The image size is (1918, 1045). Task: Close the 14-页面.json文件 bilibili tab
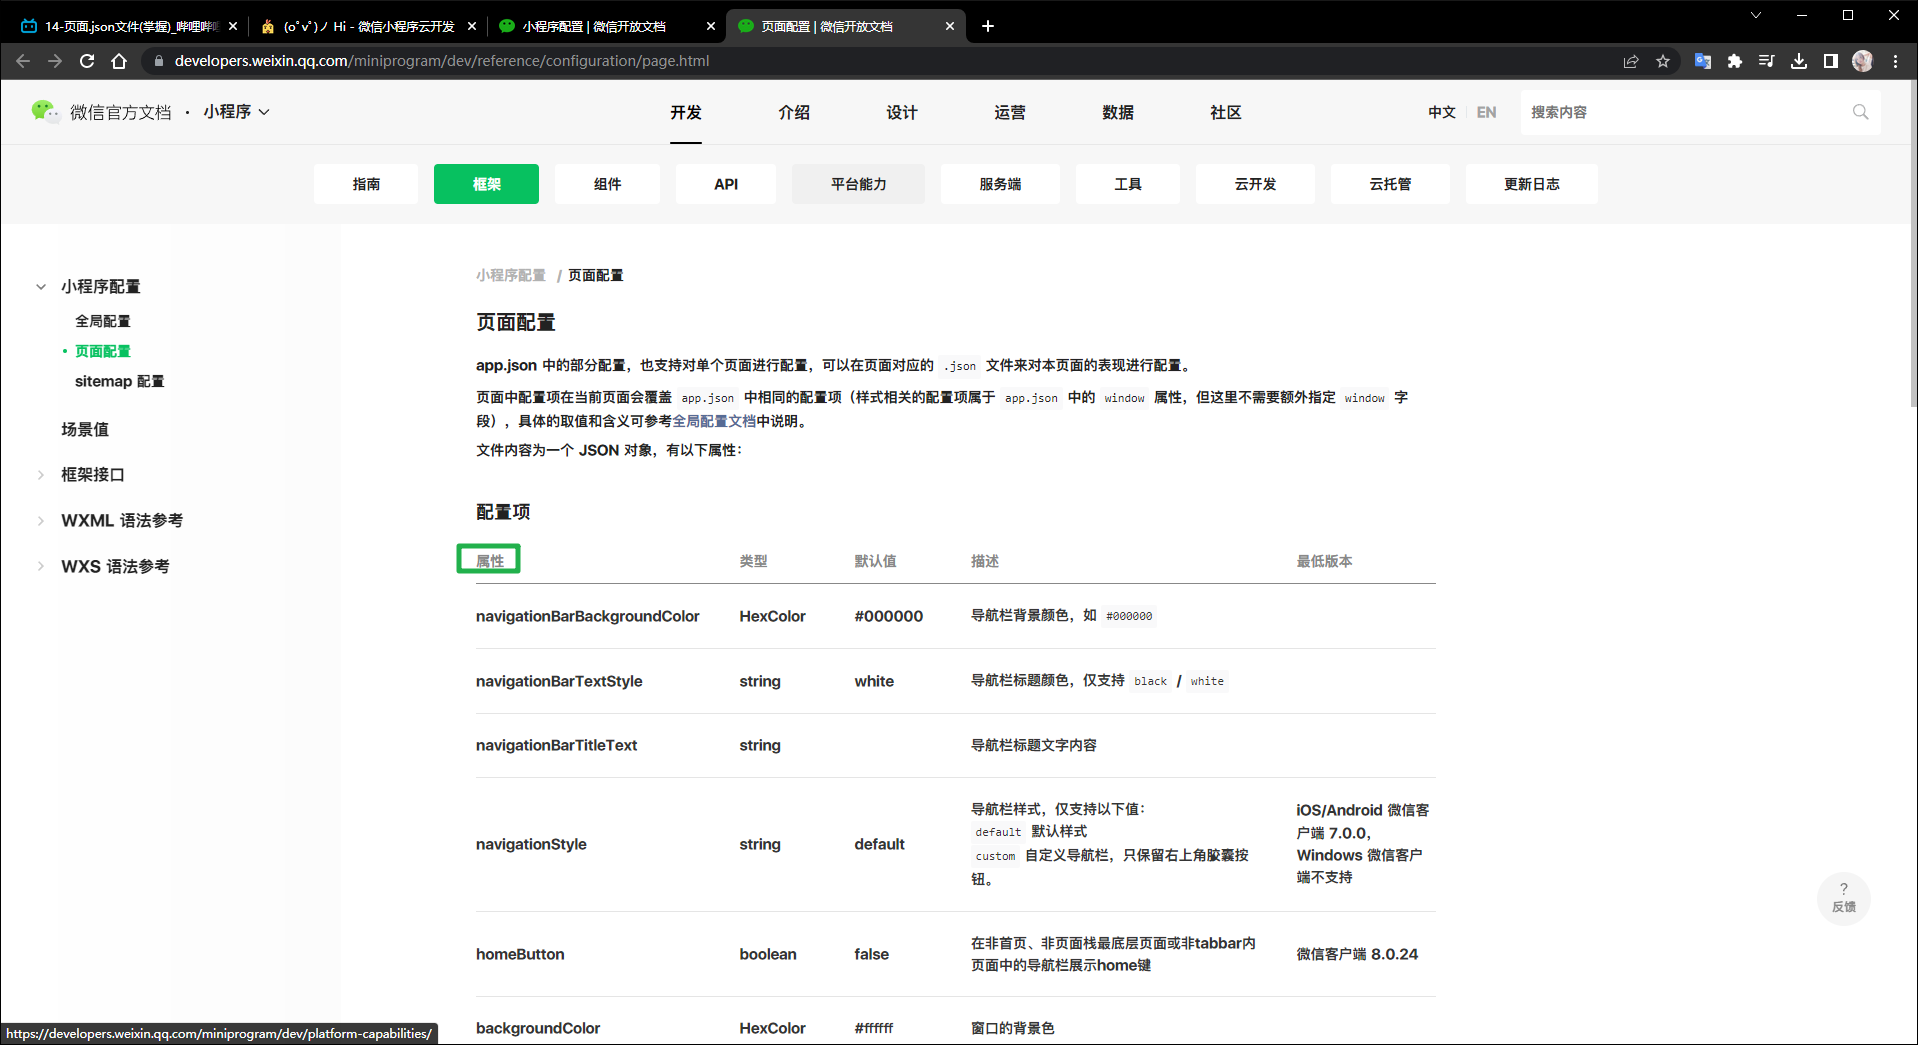tap(233, 26)
